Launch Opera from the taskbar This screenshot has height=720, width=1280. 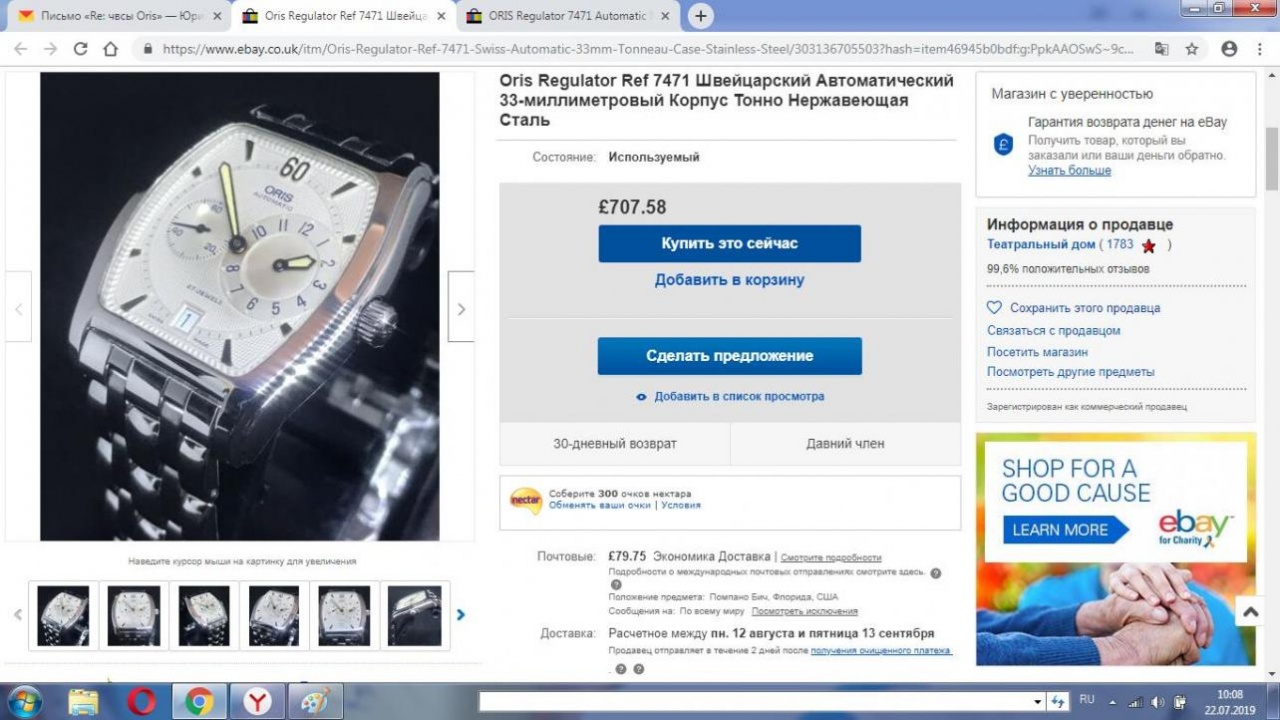142,702
